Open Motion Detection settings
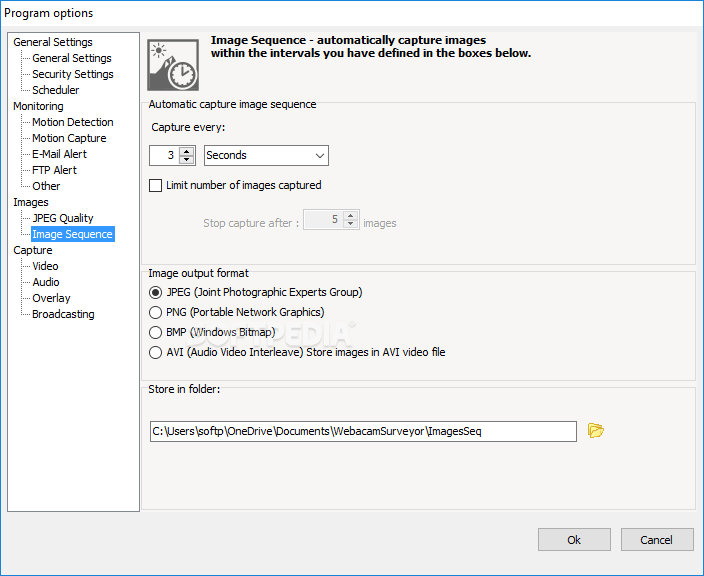704x576 pixels. pos(73,122)
